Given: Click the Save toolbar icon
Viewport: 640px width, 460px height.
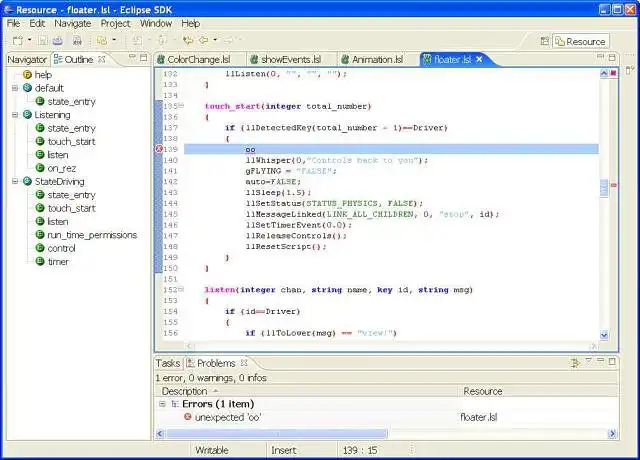Looking at the screenshot, I should [42, 40].
